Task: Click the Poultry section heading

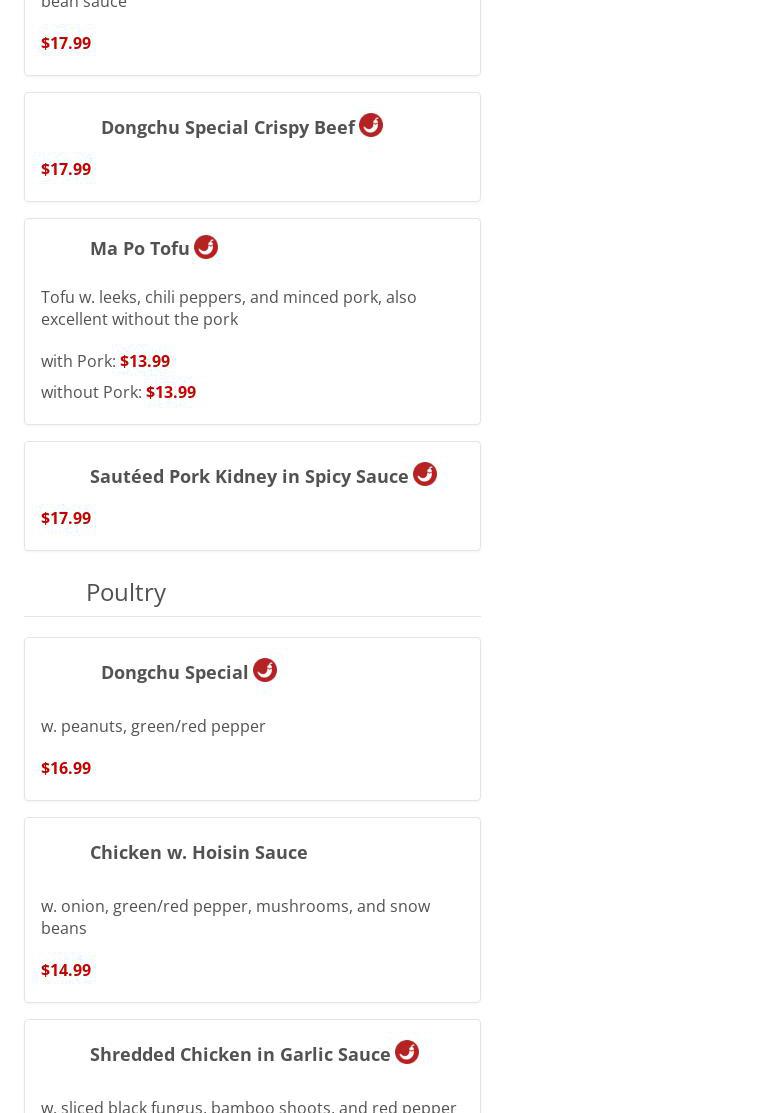Action: [126, 592]
